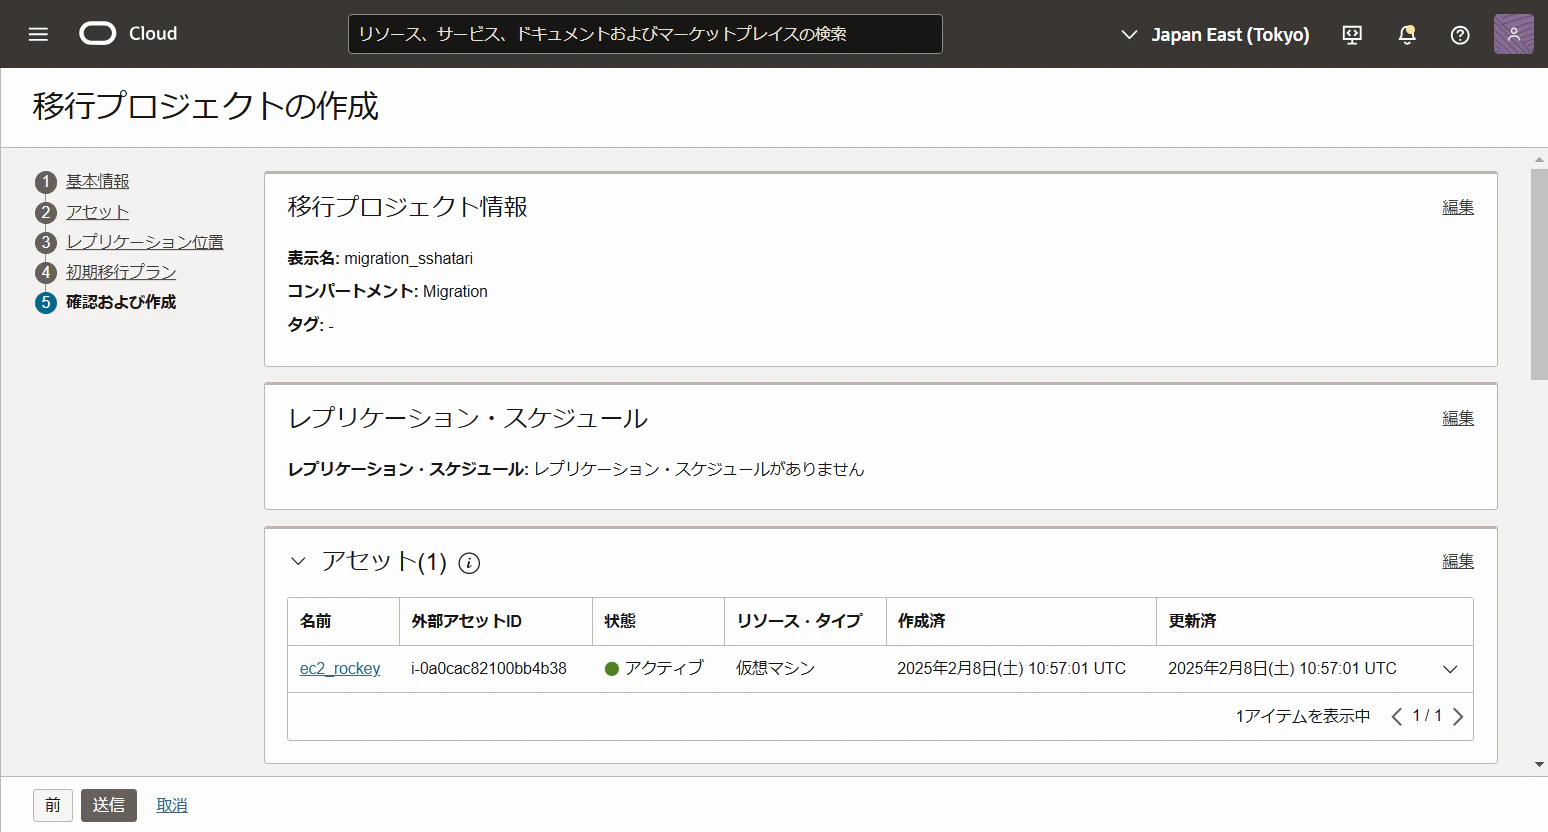Open the notifications bell
The image size is (1548, 832).
tap(1407, 35)
